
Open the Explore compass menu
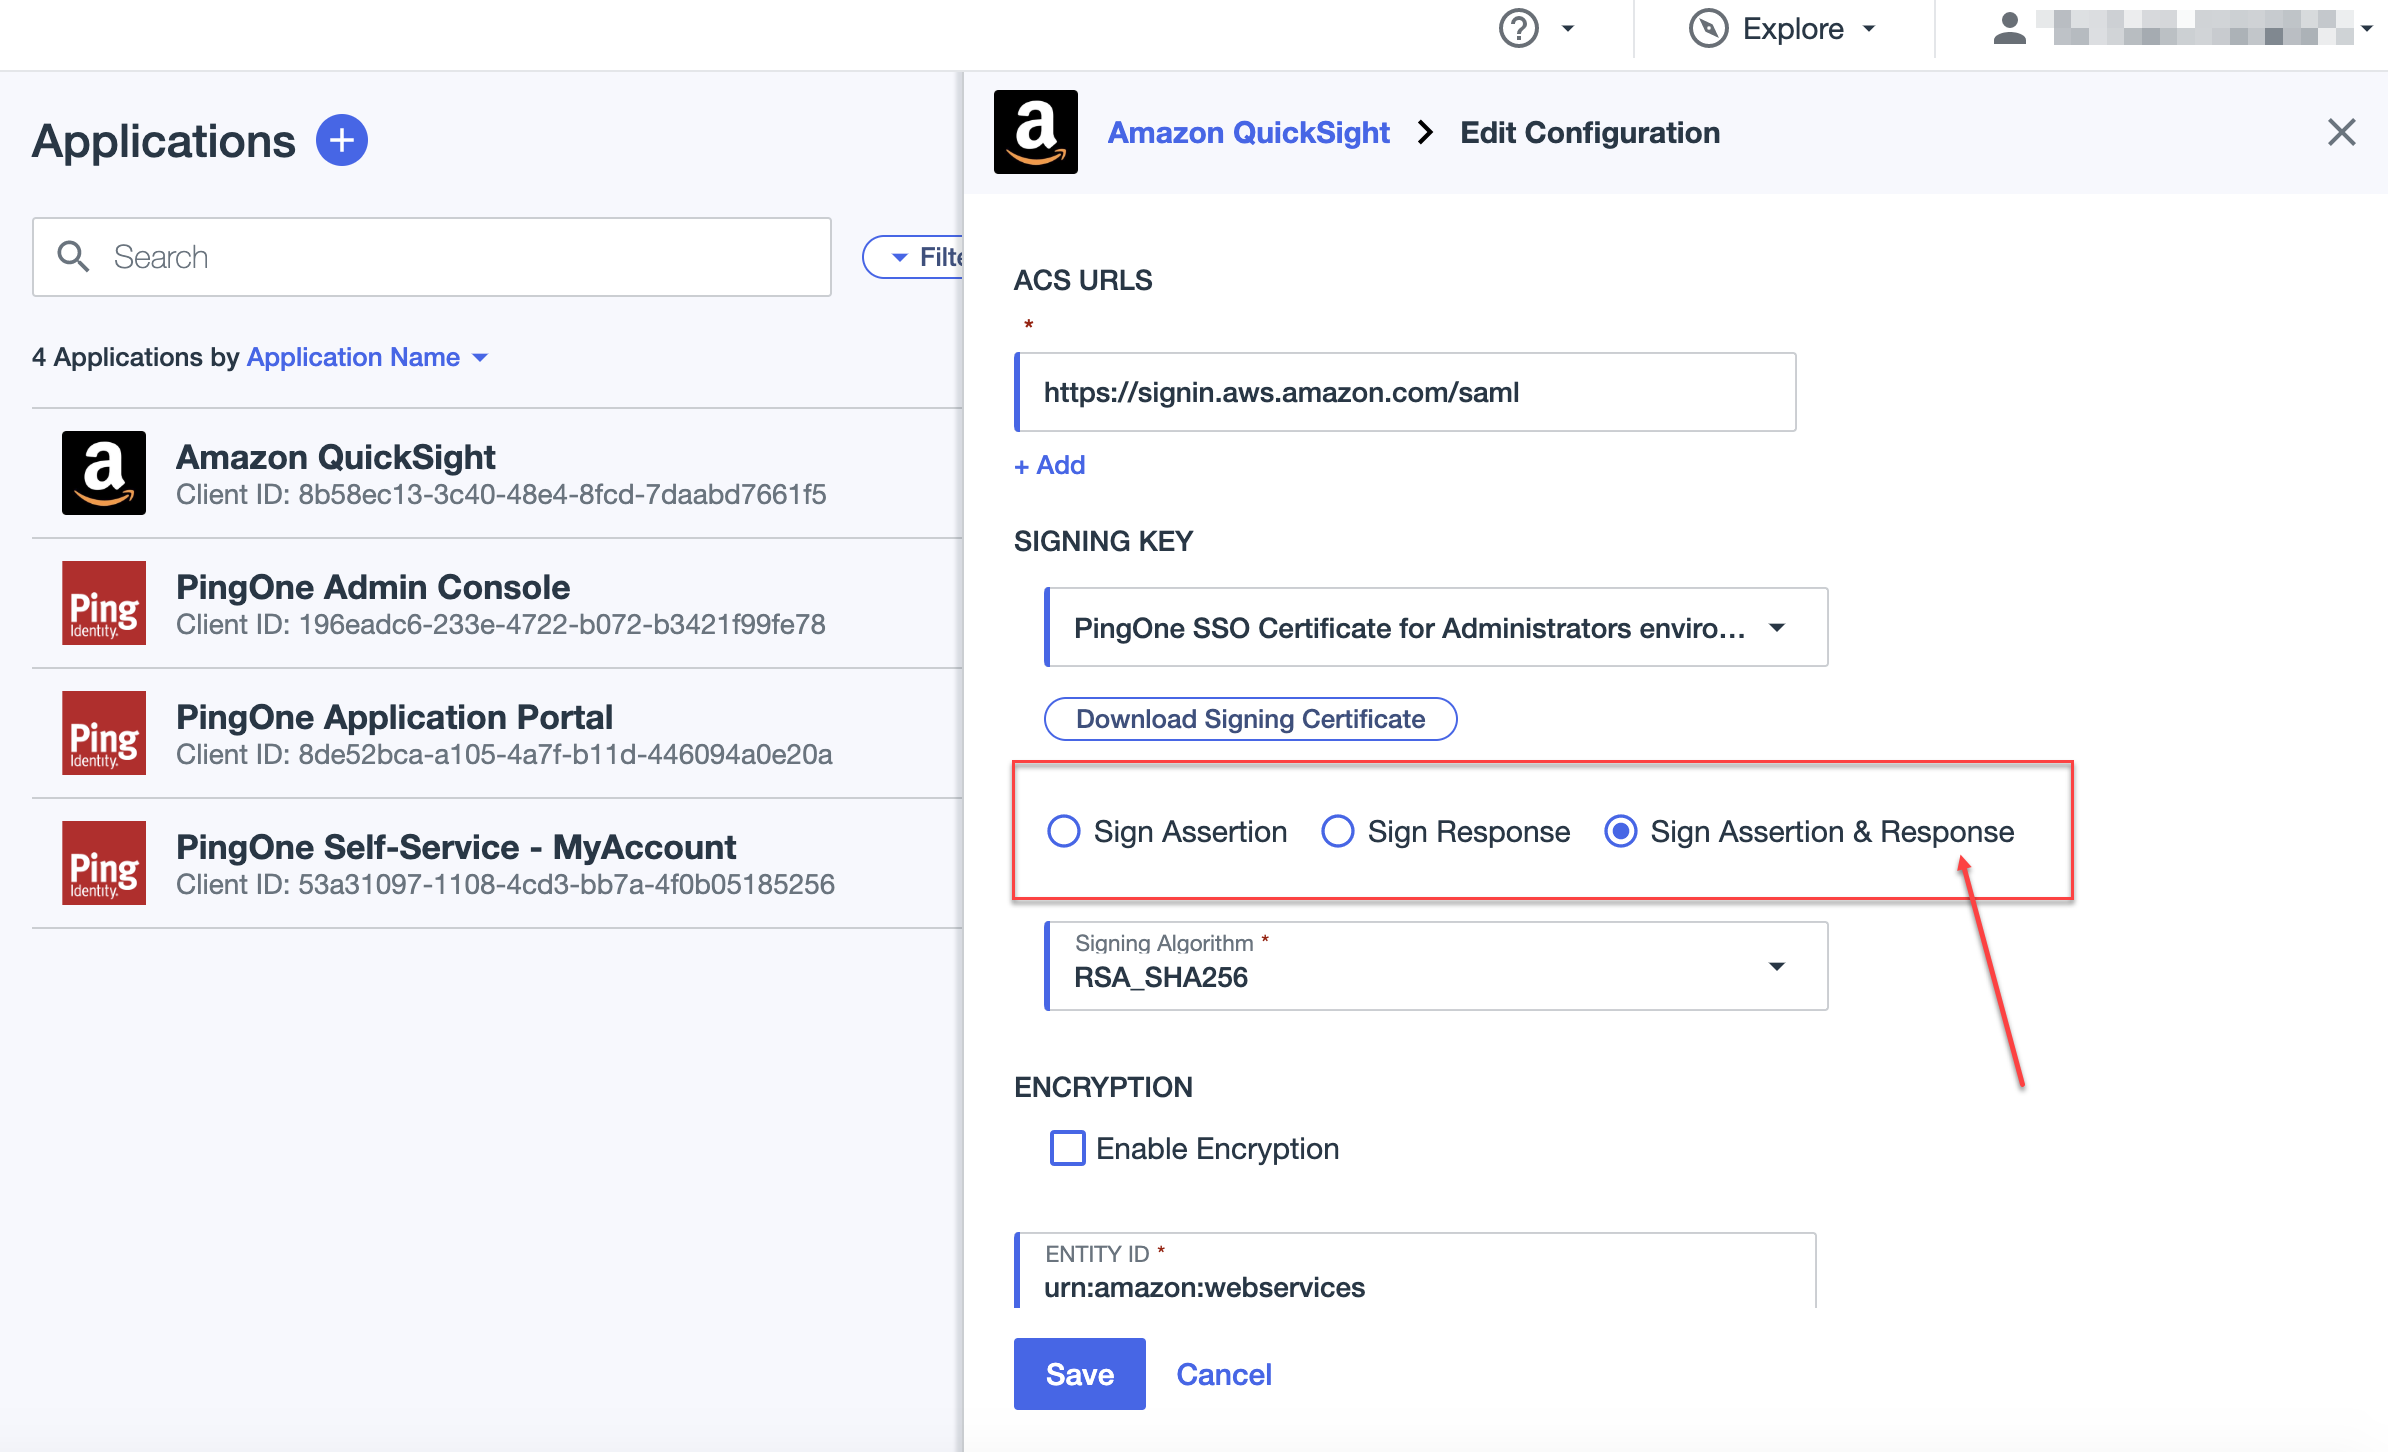1783,29
